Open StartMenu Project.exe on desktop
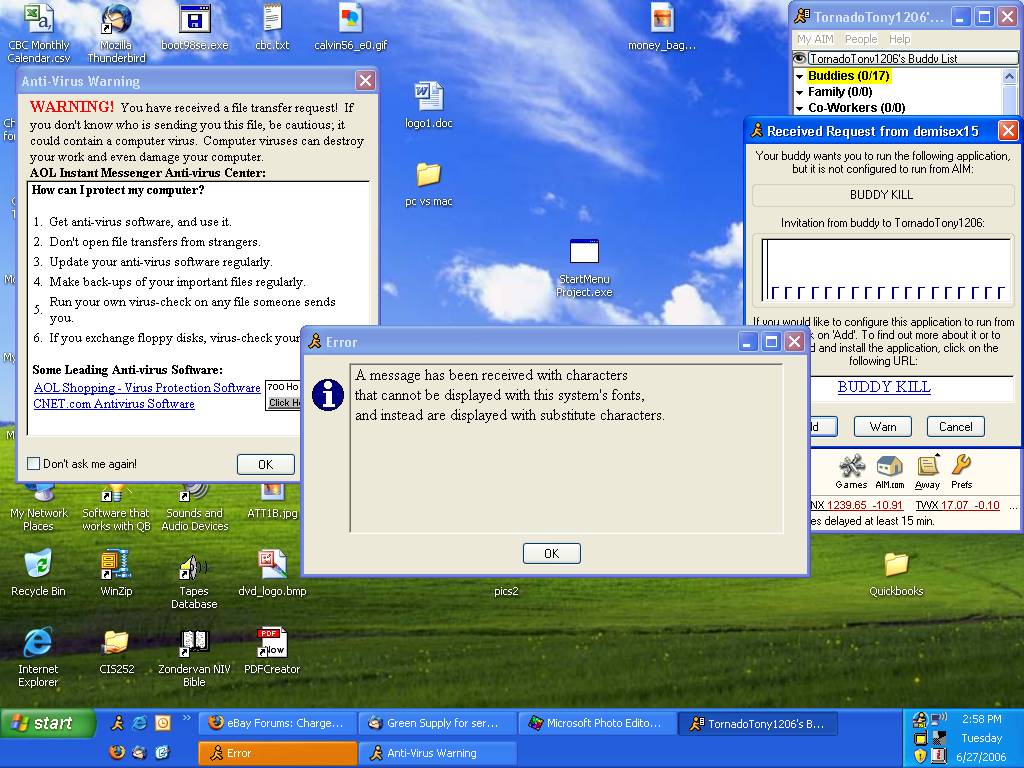Image resolution: width=1024 pixels, height=768 pixels. [x=585, y=253]
